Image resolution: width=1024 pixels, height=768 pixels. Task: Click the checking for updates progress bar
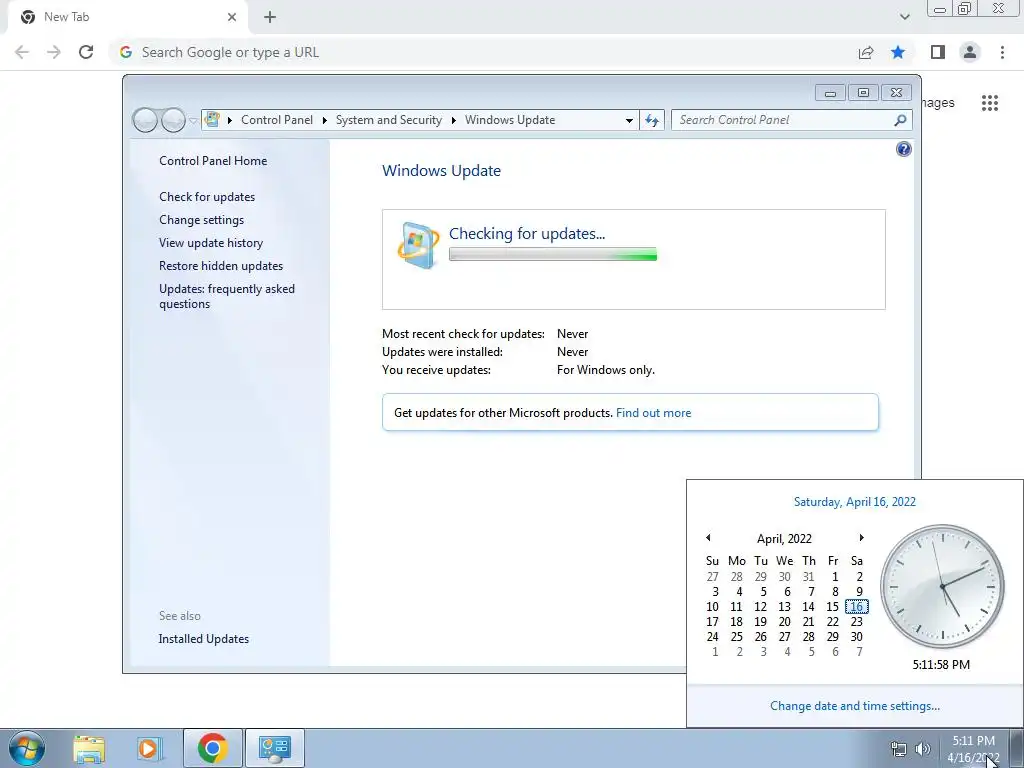click(x=552, y=255)
